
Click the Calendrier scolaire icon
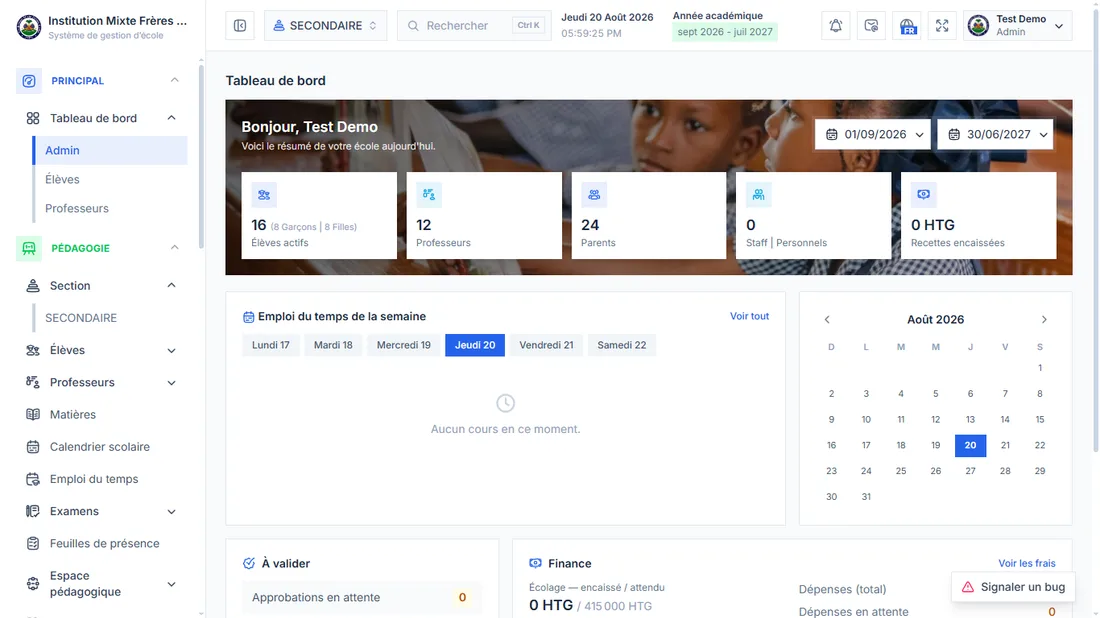click(x=33, y=447)
